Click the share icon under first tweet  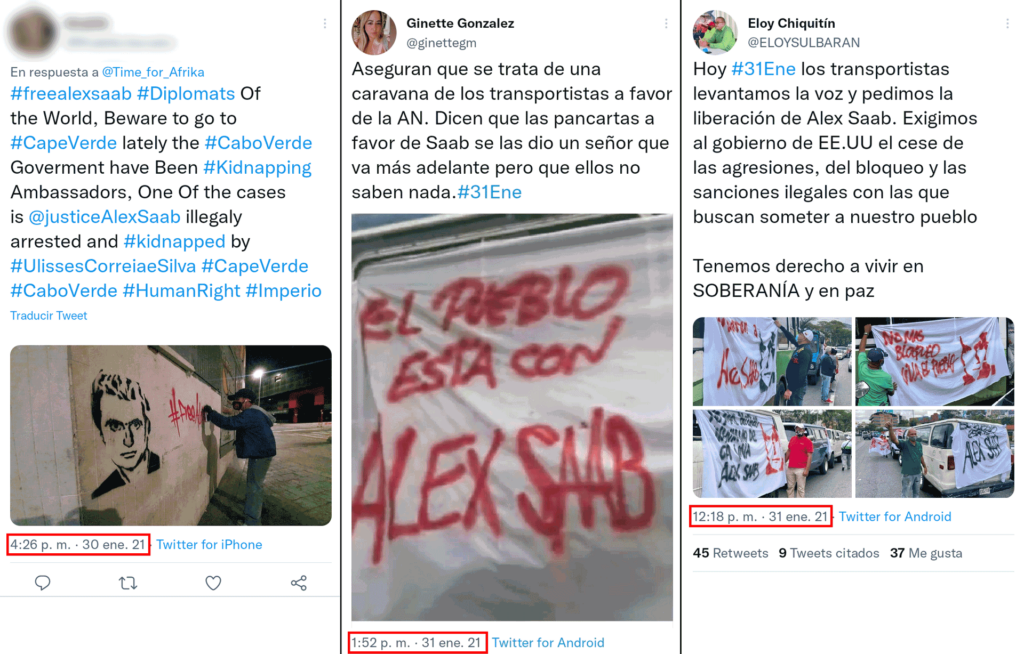point(298,583)
